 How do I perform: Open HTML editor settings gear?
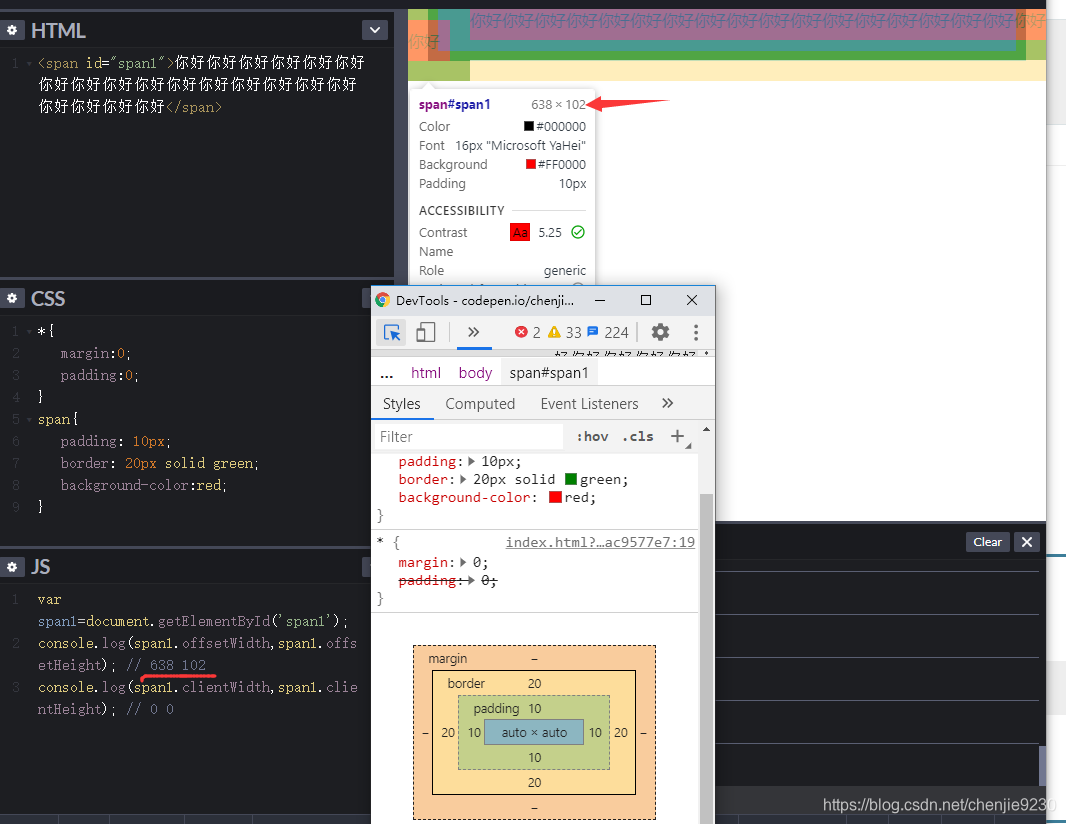coord(12,31)
